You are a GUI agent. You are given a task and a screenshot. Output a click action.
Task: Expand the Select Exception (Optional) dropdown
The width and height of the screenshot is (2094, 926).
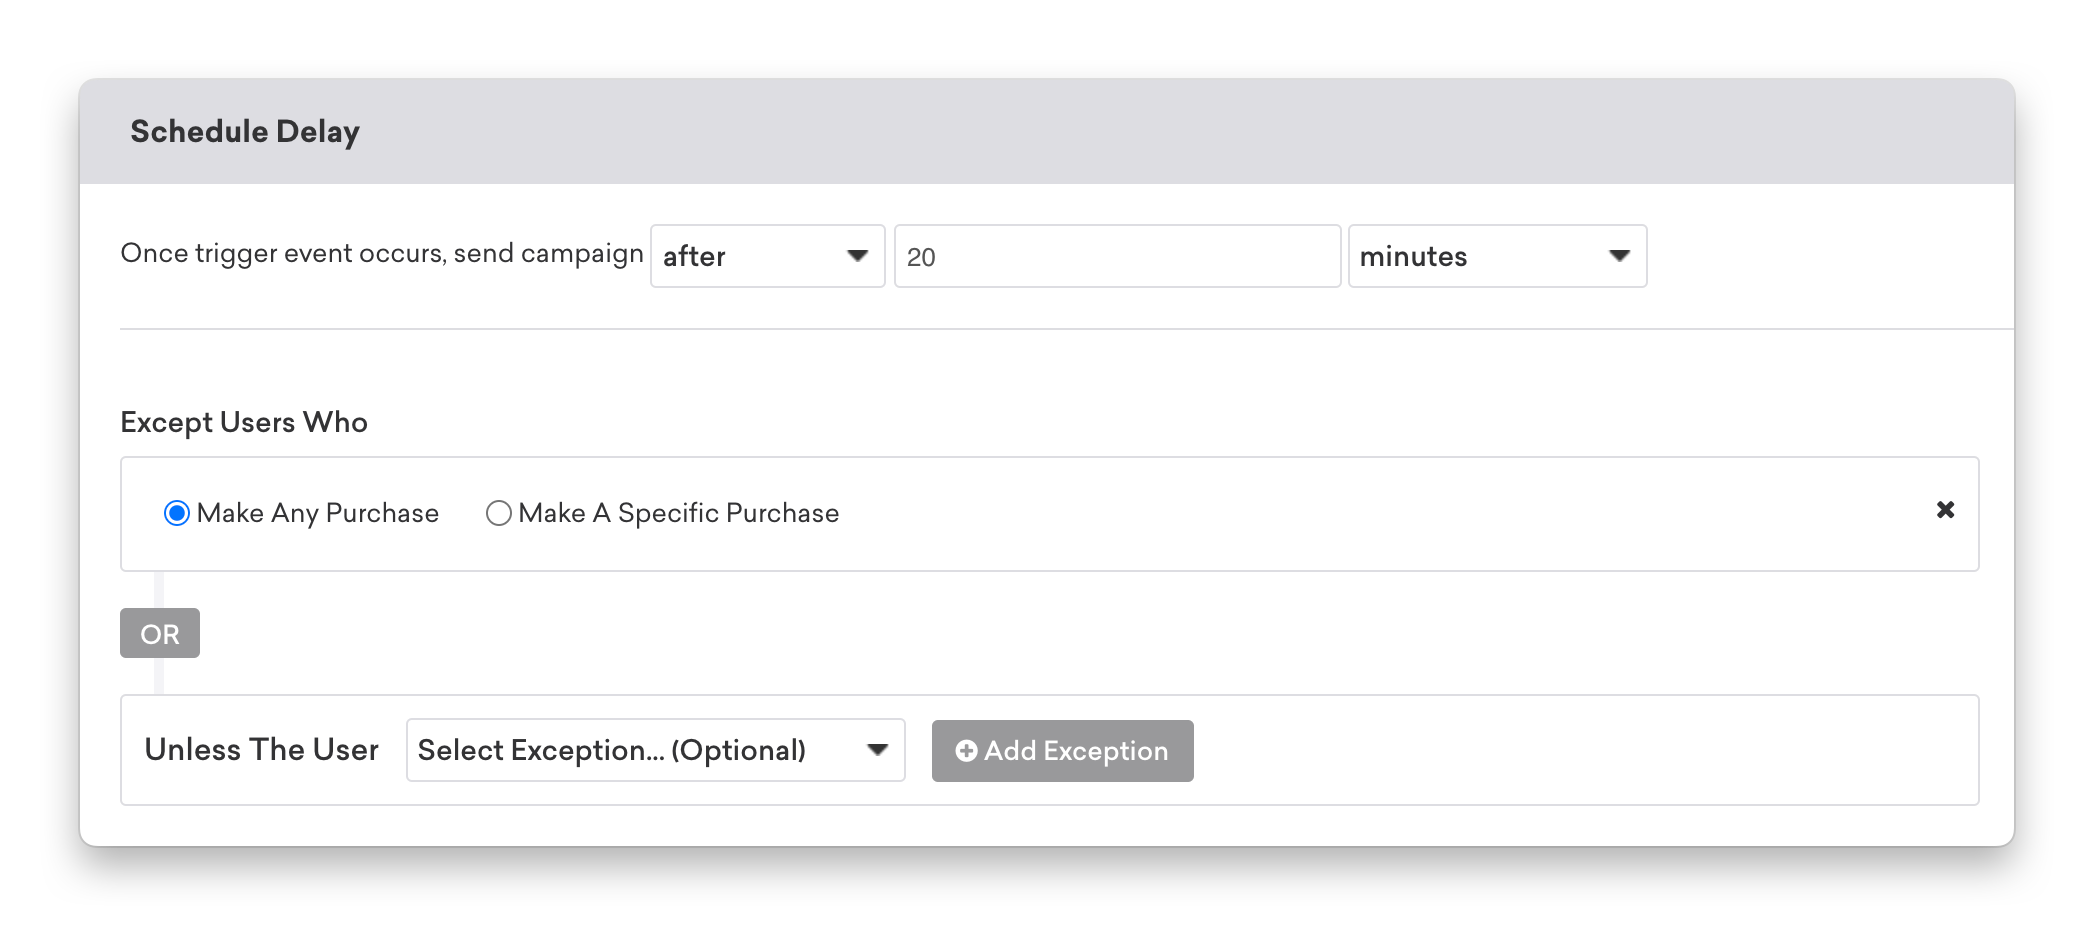coord(656,750)
